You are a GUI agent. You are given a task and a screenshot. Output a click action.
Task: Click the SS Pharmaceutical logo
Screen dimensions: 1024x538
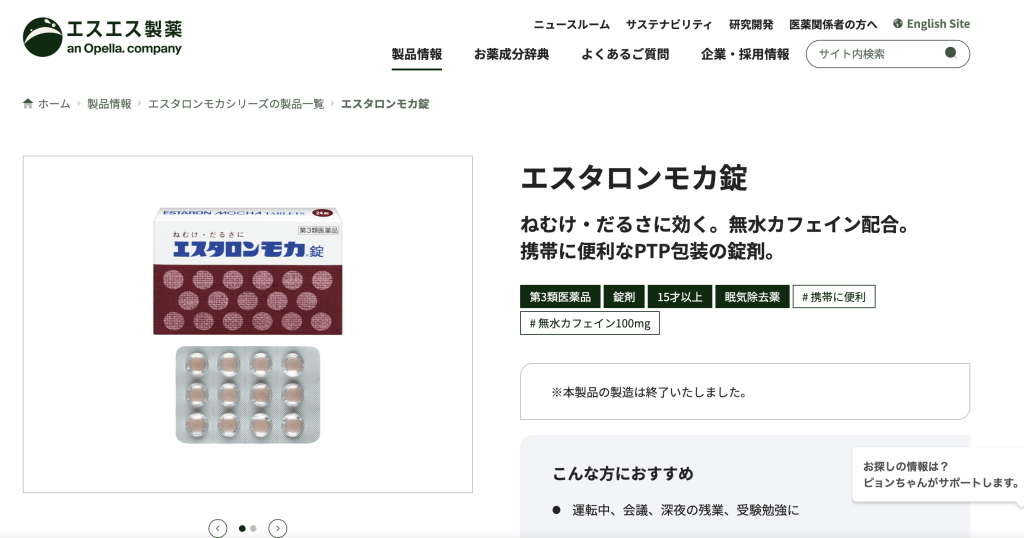pyautogui.click(x=103, y=37)
